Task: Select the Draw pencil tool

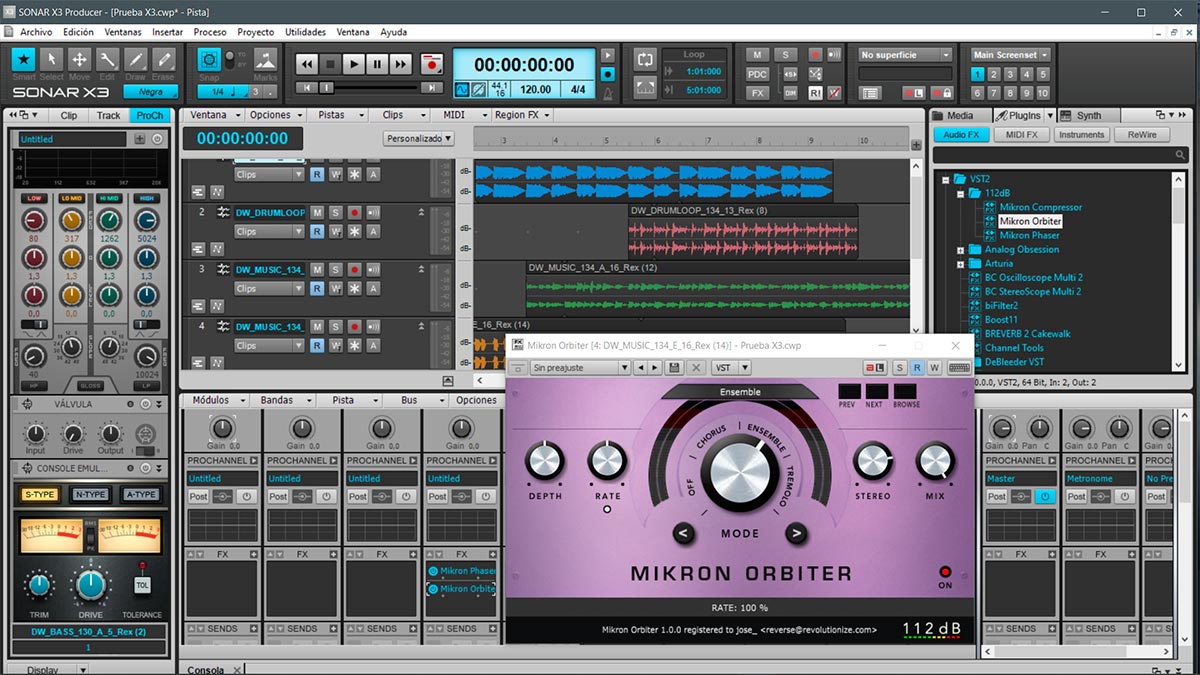Action: (x=135, y=59)
